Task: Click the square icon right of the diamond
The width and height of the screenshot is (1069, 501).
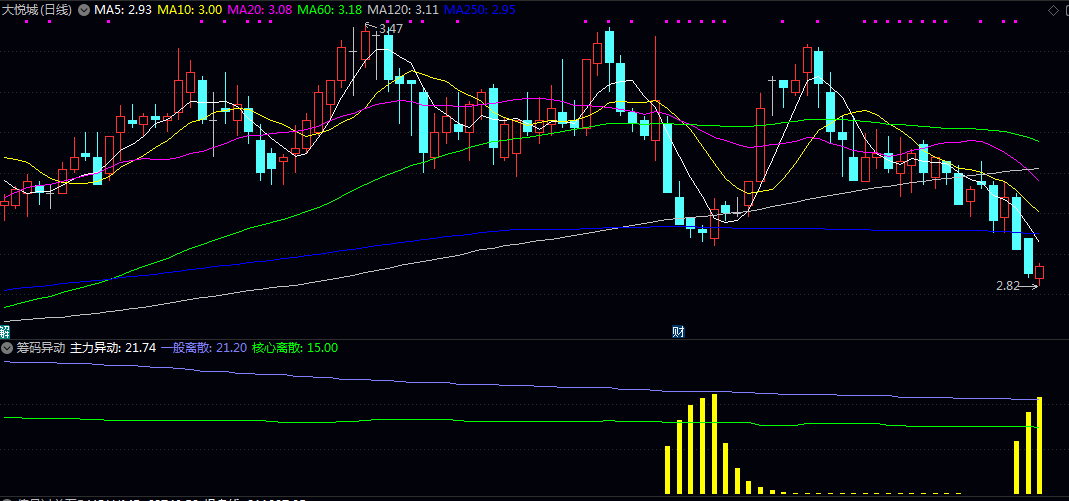Action: (x=1064, y=10)
